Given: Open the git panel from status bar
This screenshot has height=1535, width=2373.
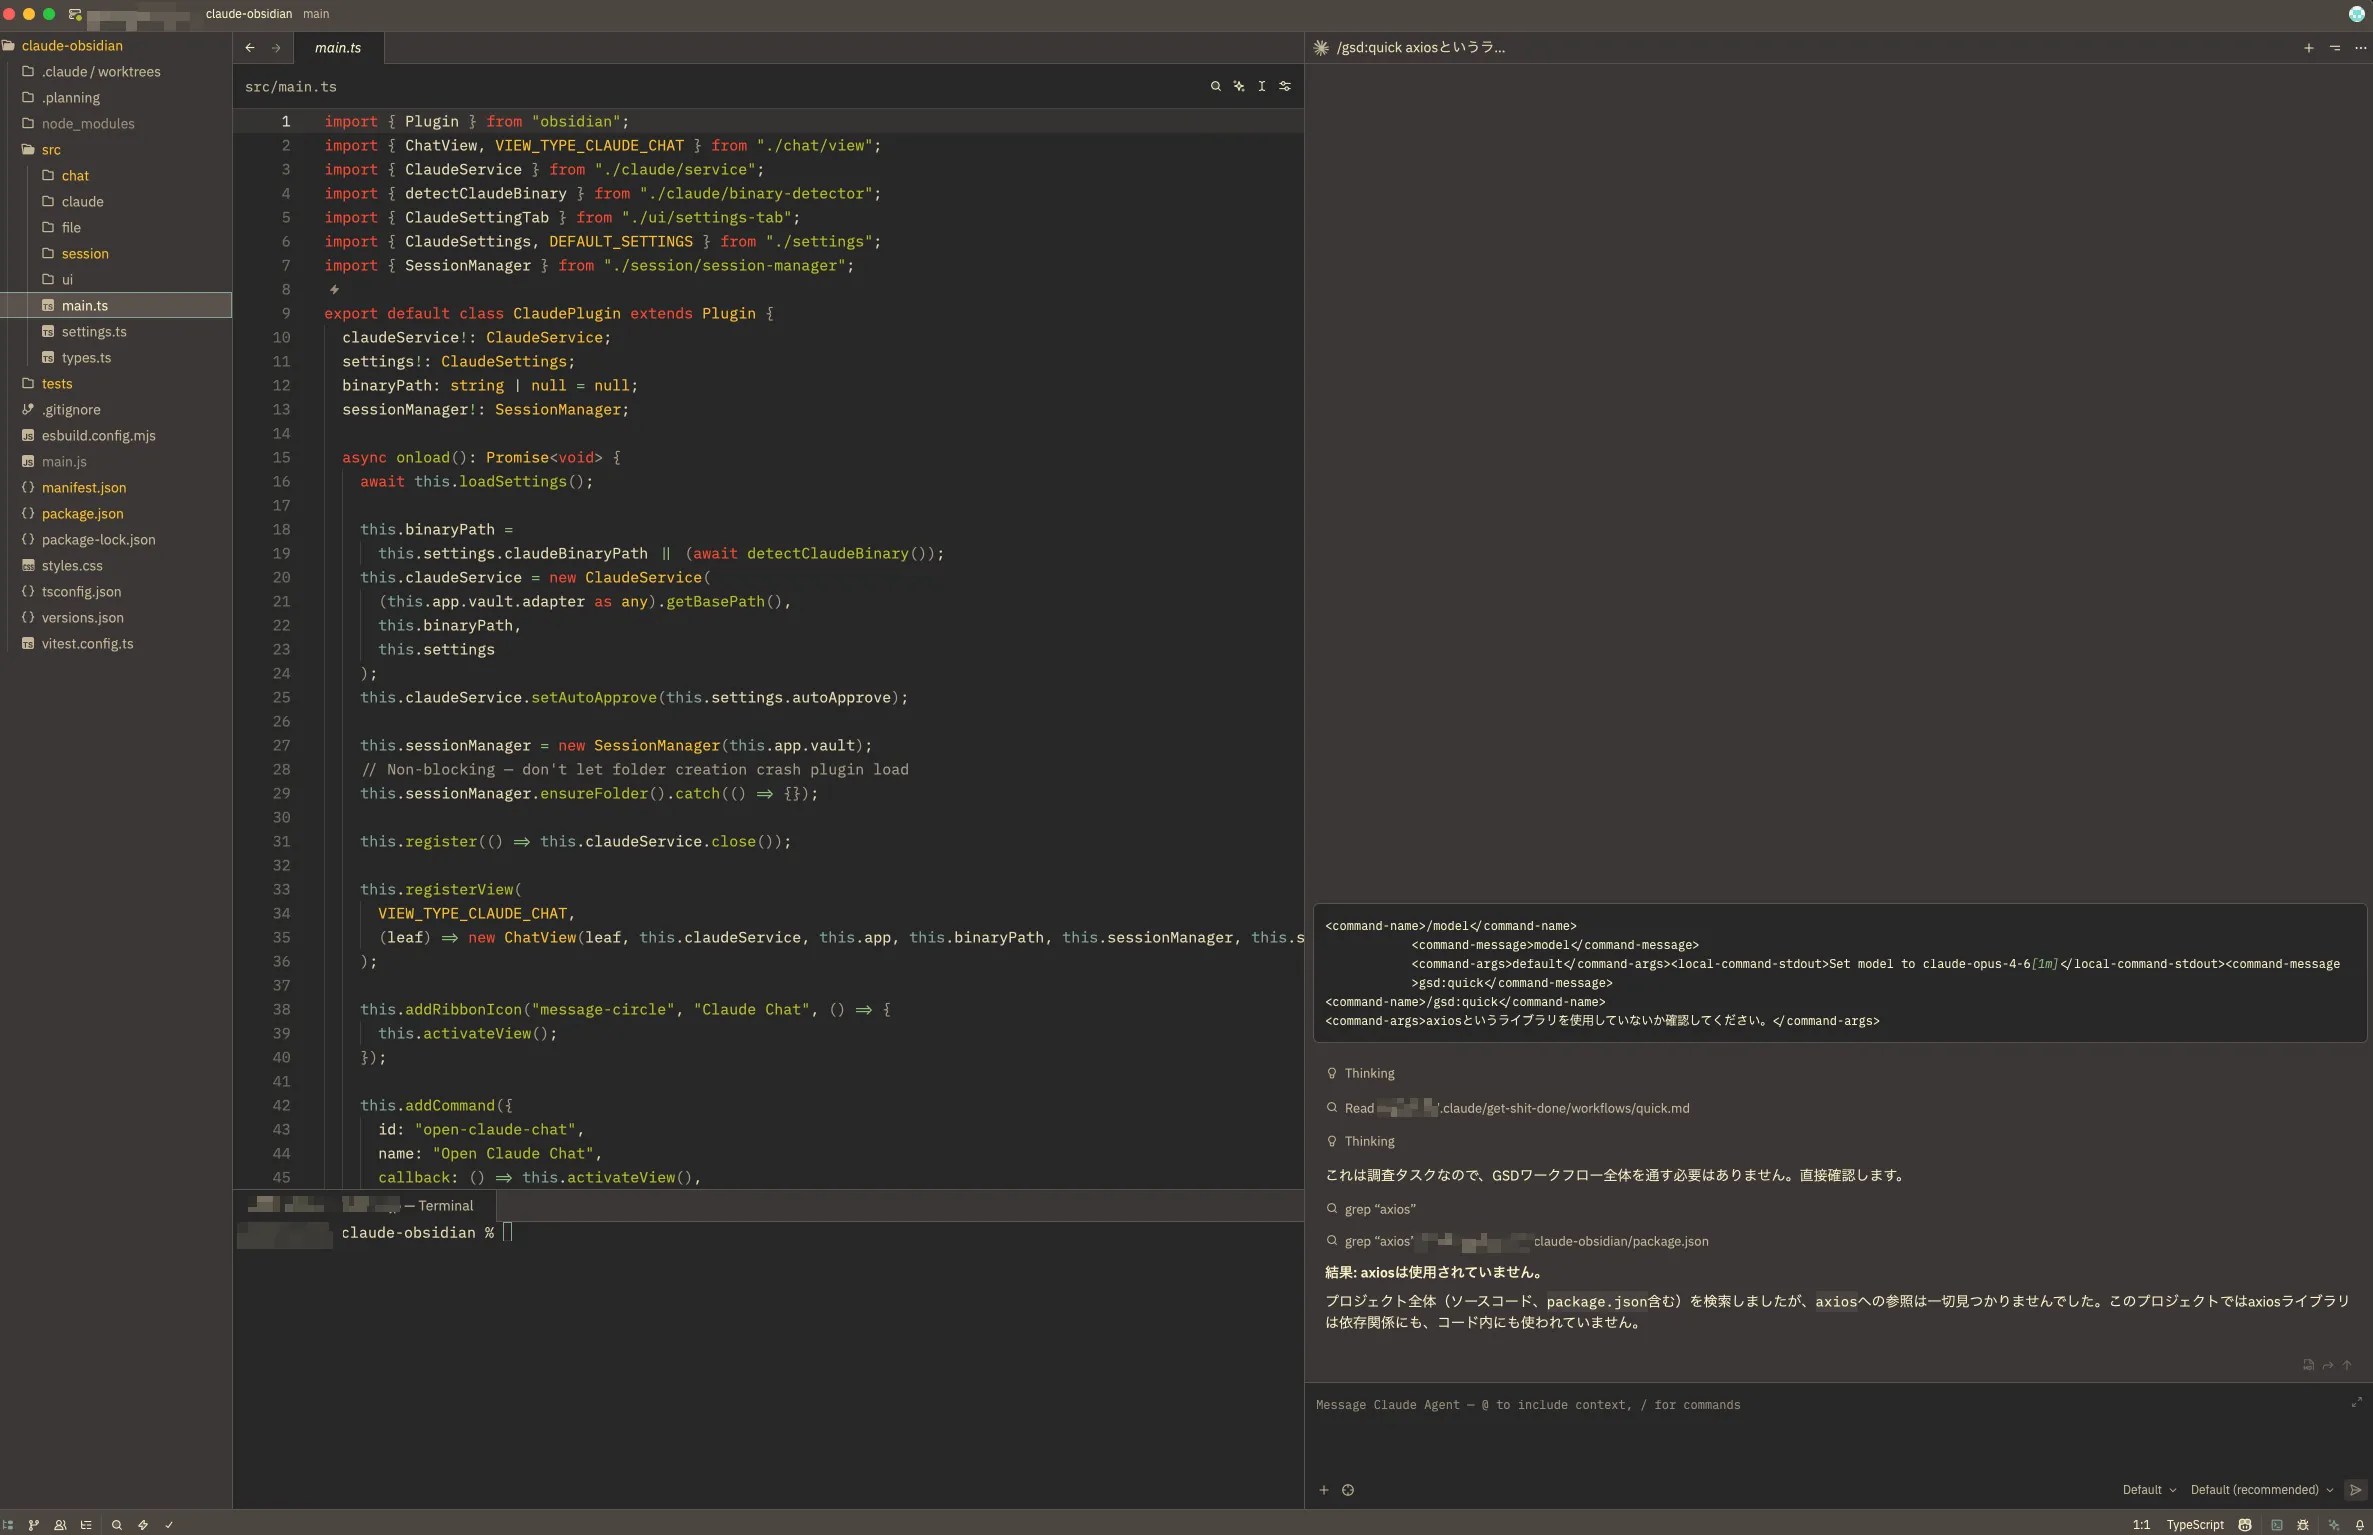Looking at the screenshot, I should (x=34, y=1525).
